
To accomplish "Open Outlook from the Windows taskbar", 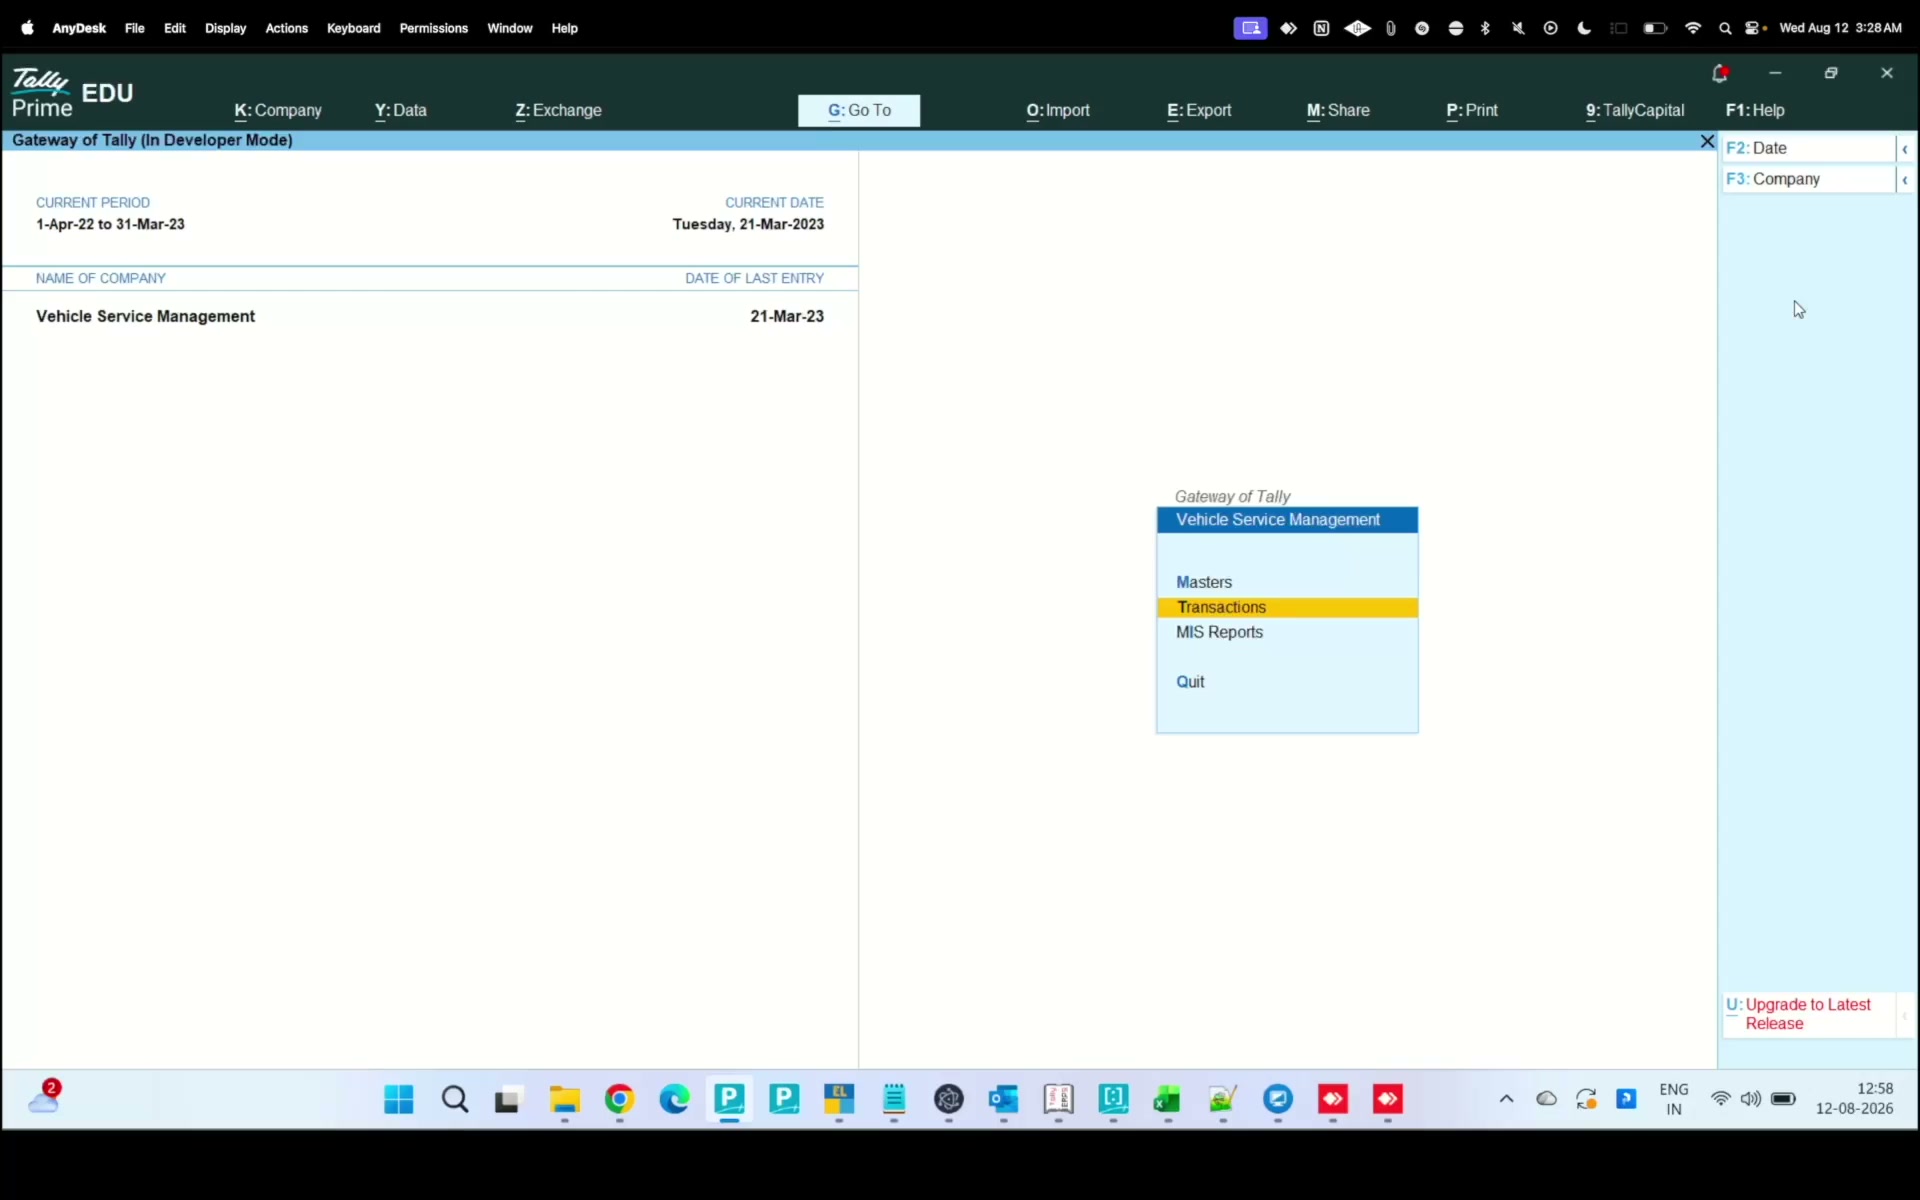I will point(1003,1099).
